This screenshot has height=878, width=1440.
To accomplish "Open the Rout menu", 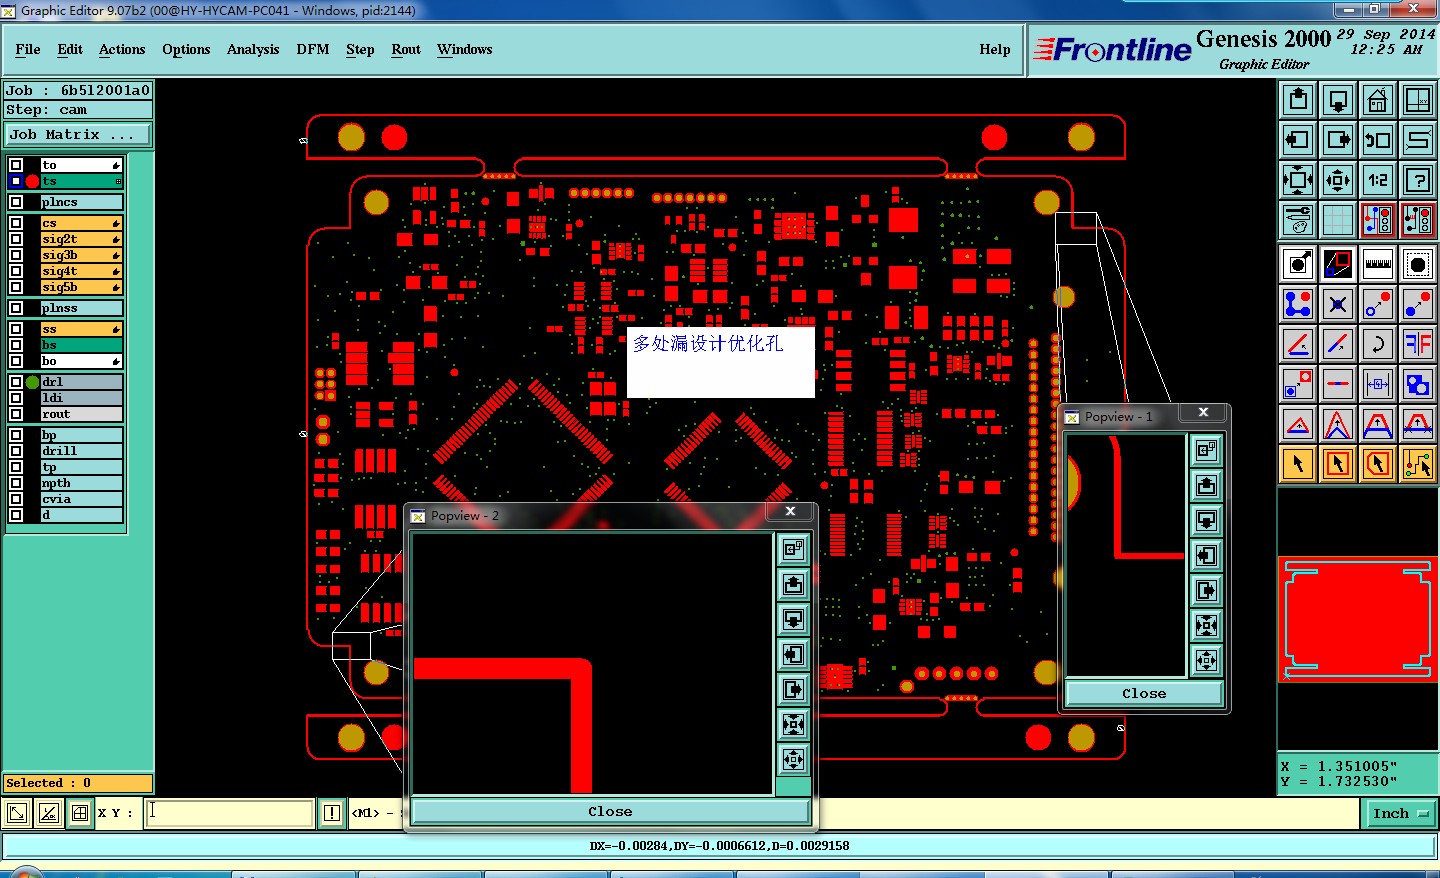I will [x=406, y=49].
